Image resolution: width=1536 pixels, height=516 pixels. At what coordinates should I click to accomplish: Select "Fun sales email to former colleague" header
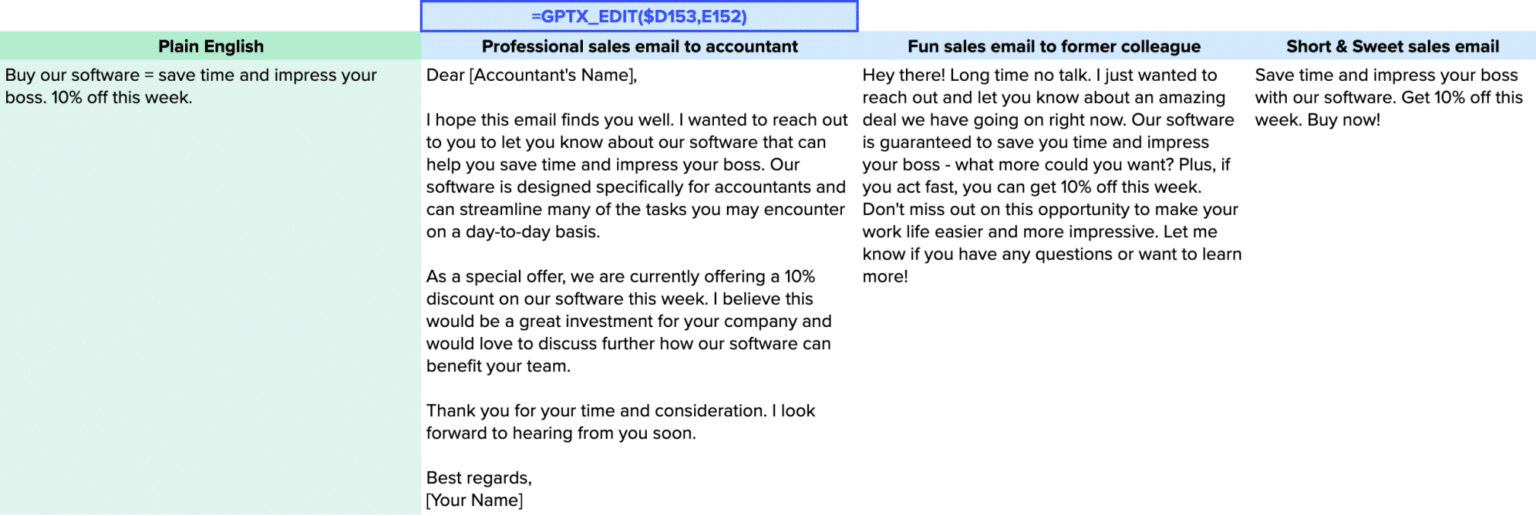coord(1054,46)
